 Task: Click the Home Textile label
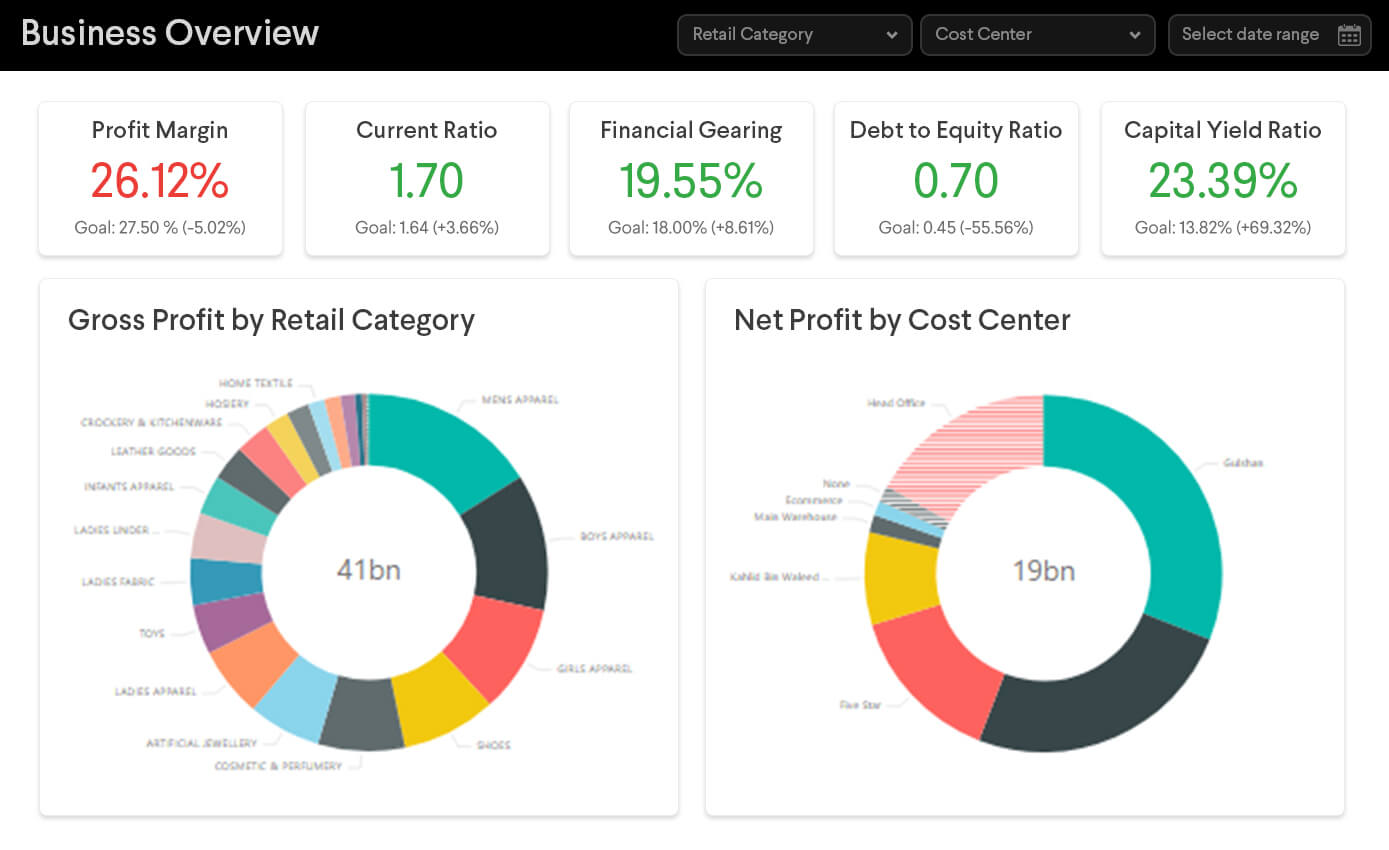coord(253,383)
